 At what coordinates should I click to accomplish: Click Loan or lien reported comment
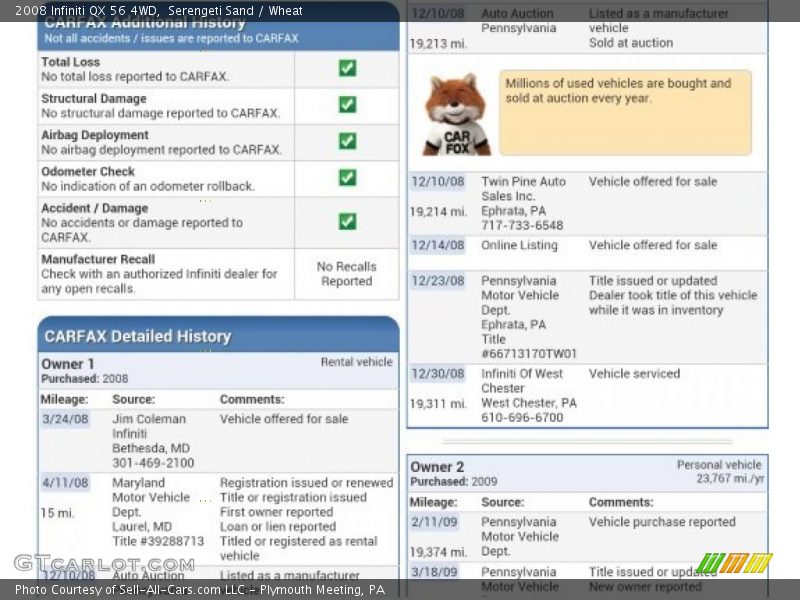(278, 527)
